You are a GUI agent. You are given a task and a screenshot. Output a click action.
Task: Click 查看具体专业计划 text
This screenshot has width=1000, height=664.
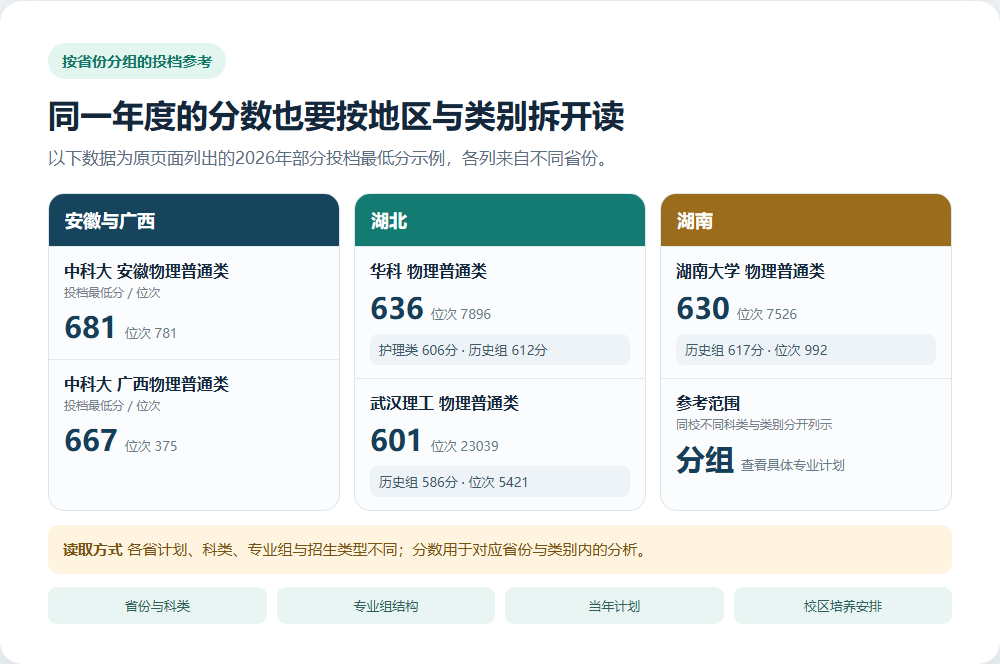(x=793, y=465)
